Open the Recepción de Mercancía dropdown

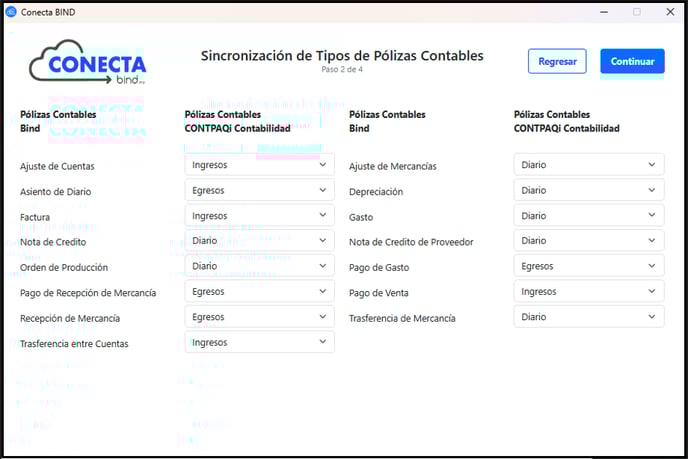pos(260,317)
